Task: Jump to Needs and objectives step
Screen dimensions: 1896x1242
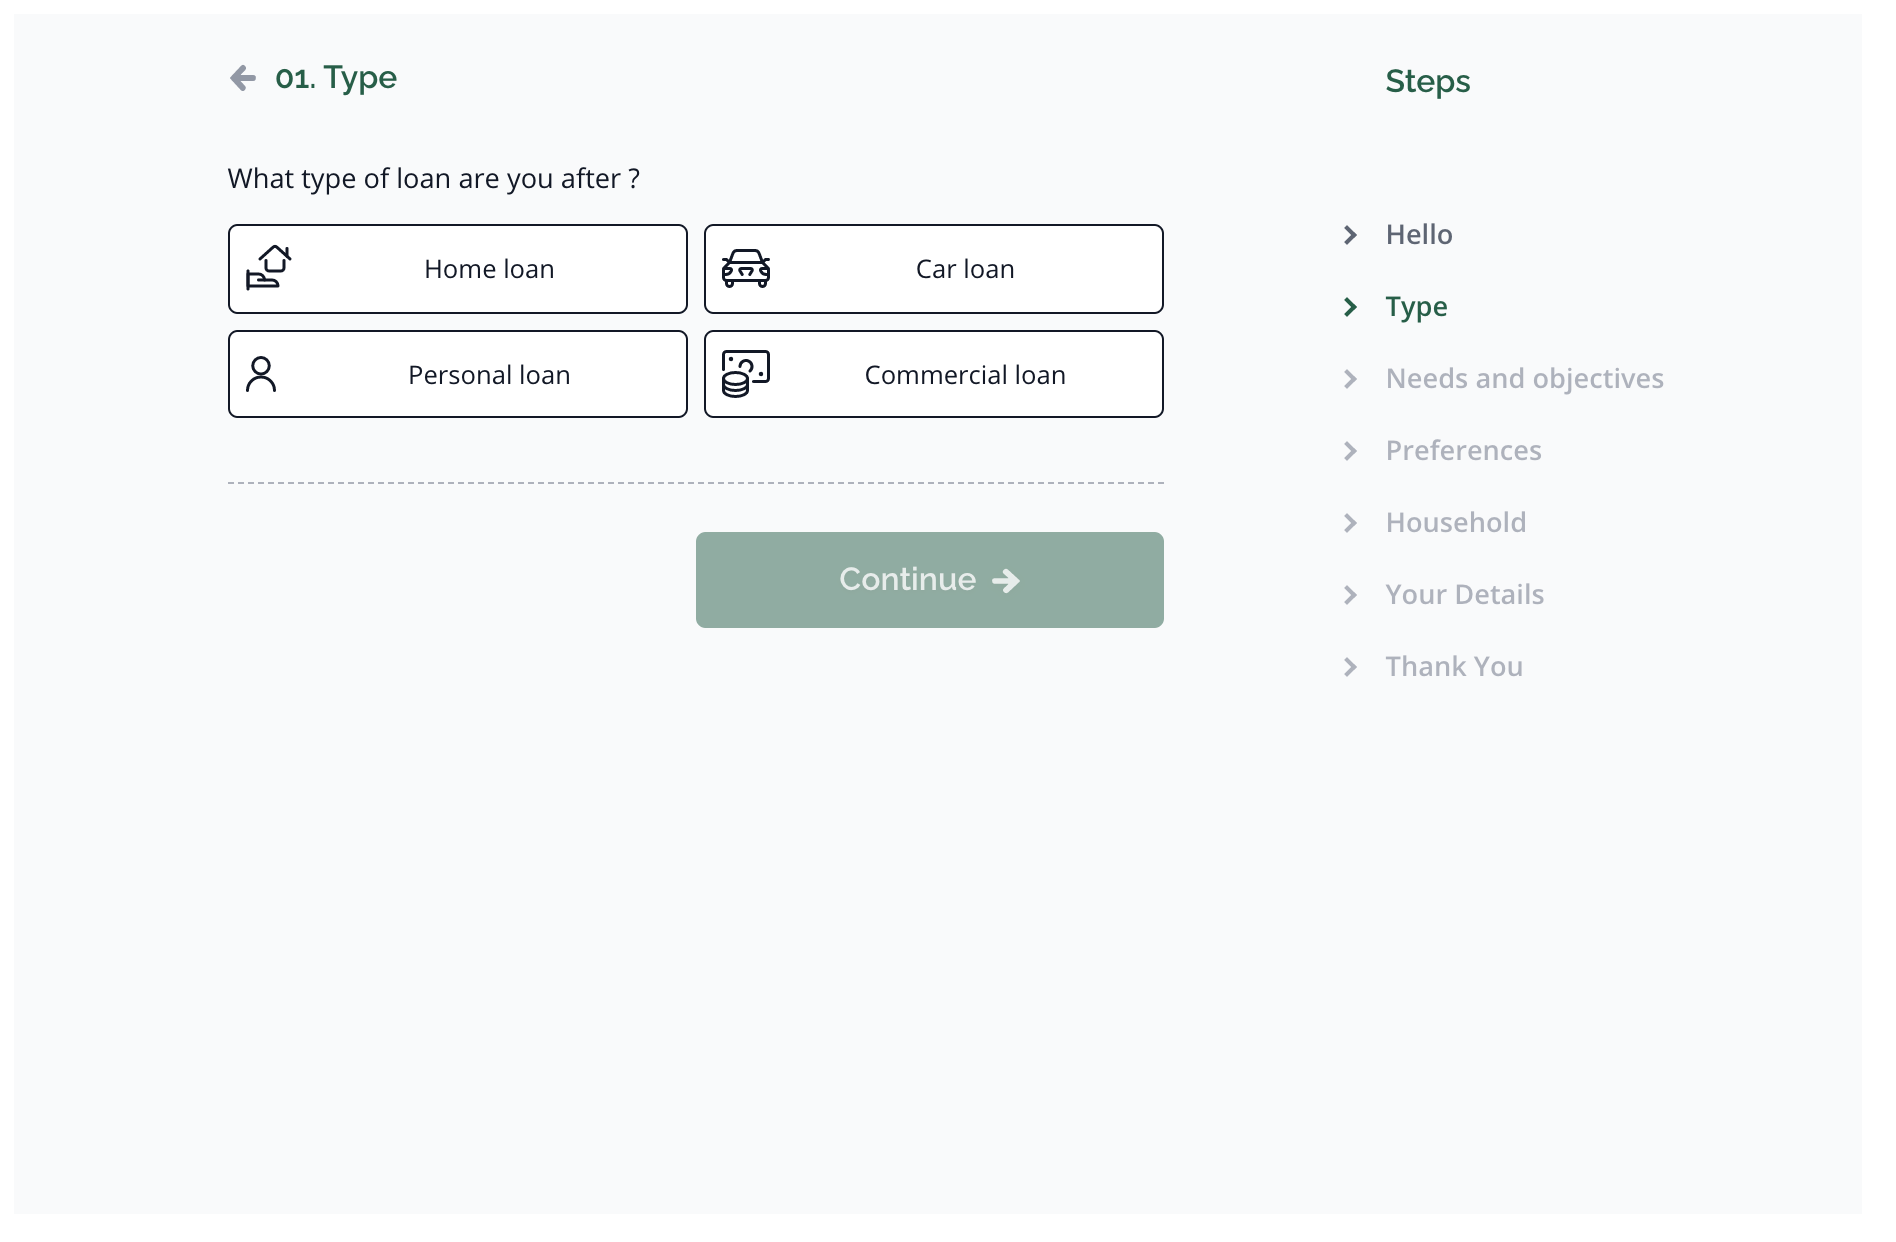Action: [x=1524, y=379]
